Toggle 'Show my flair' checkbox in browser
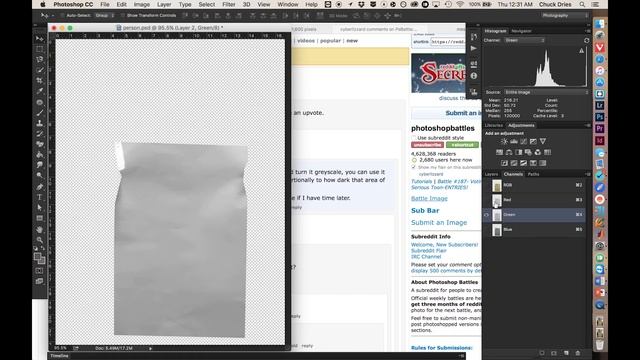The width and height of the screenshot is (640, 360). point(414,167)
